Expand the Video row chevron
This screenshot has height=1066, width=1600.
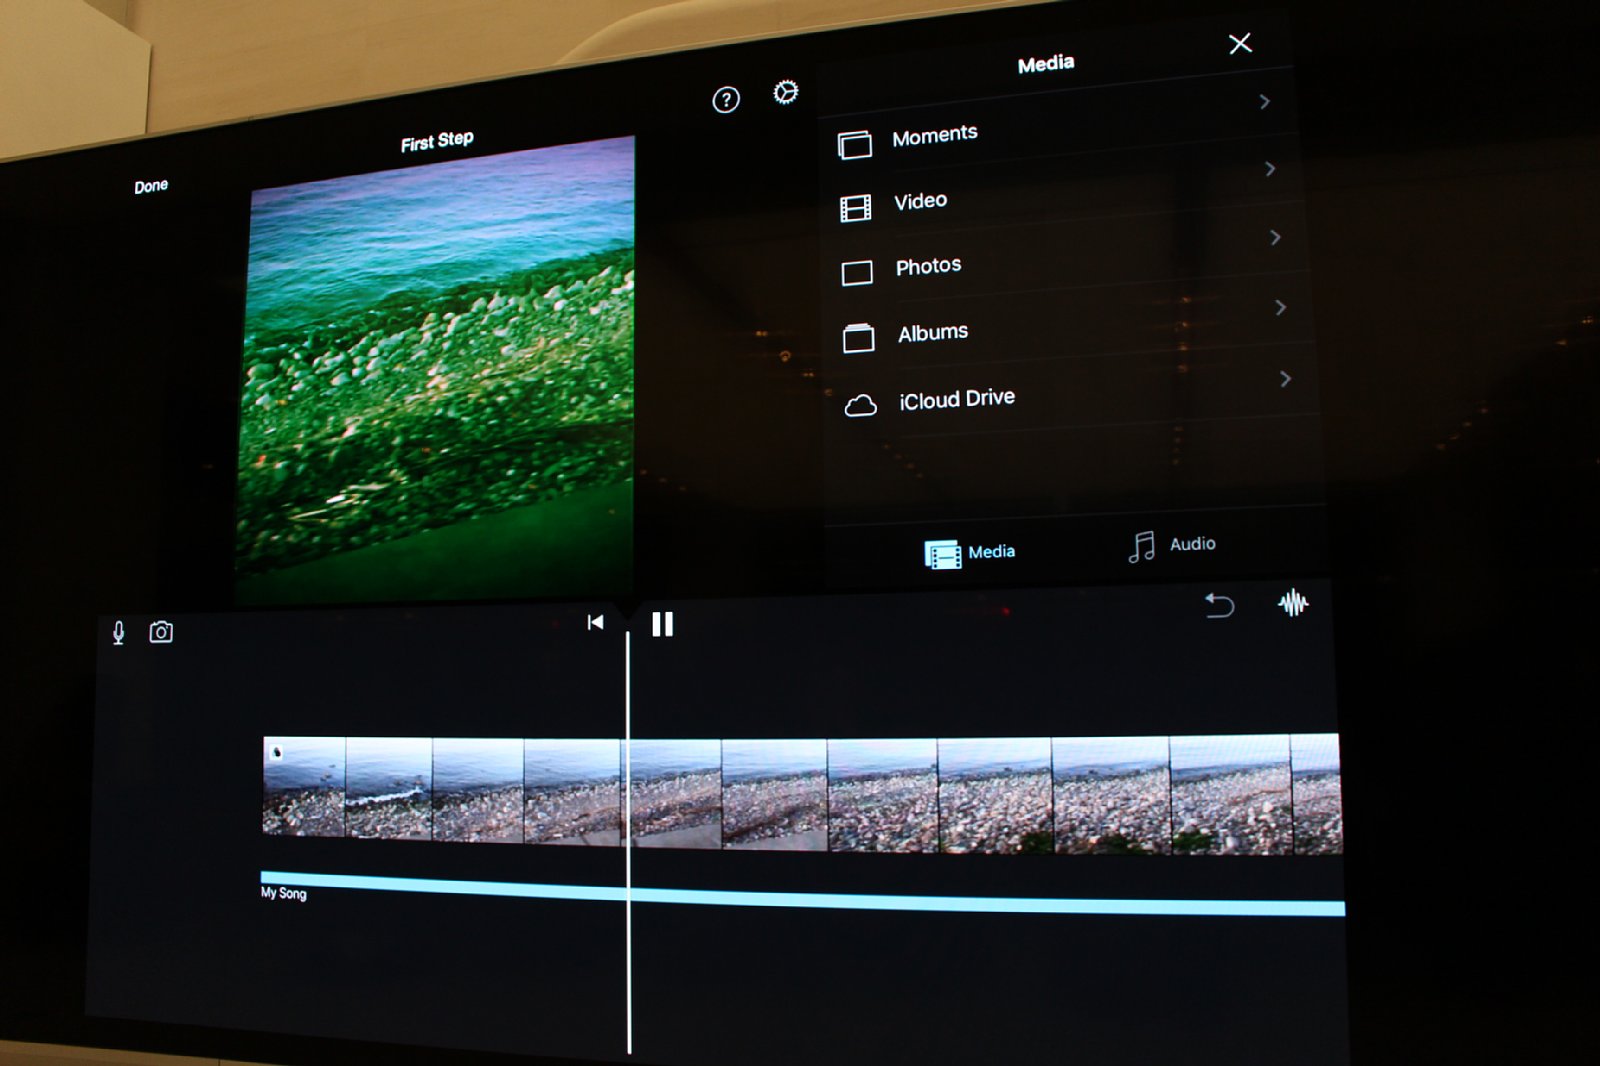(x=1270, y=169)
